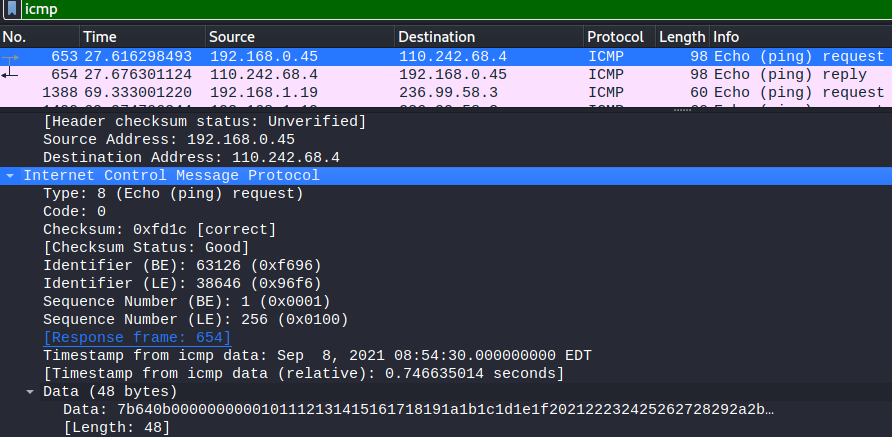892x437 pixels.
Task: Sort packets by Protocol column header
Action: point(620,37)
